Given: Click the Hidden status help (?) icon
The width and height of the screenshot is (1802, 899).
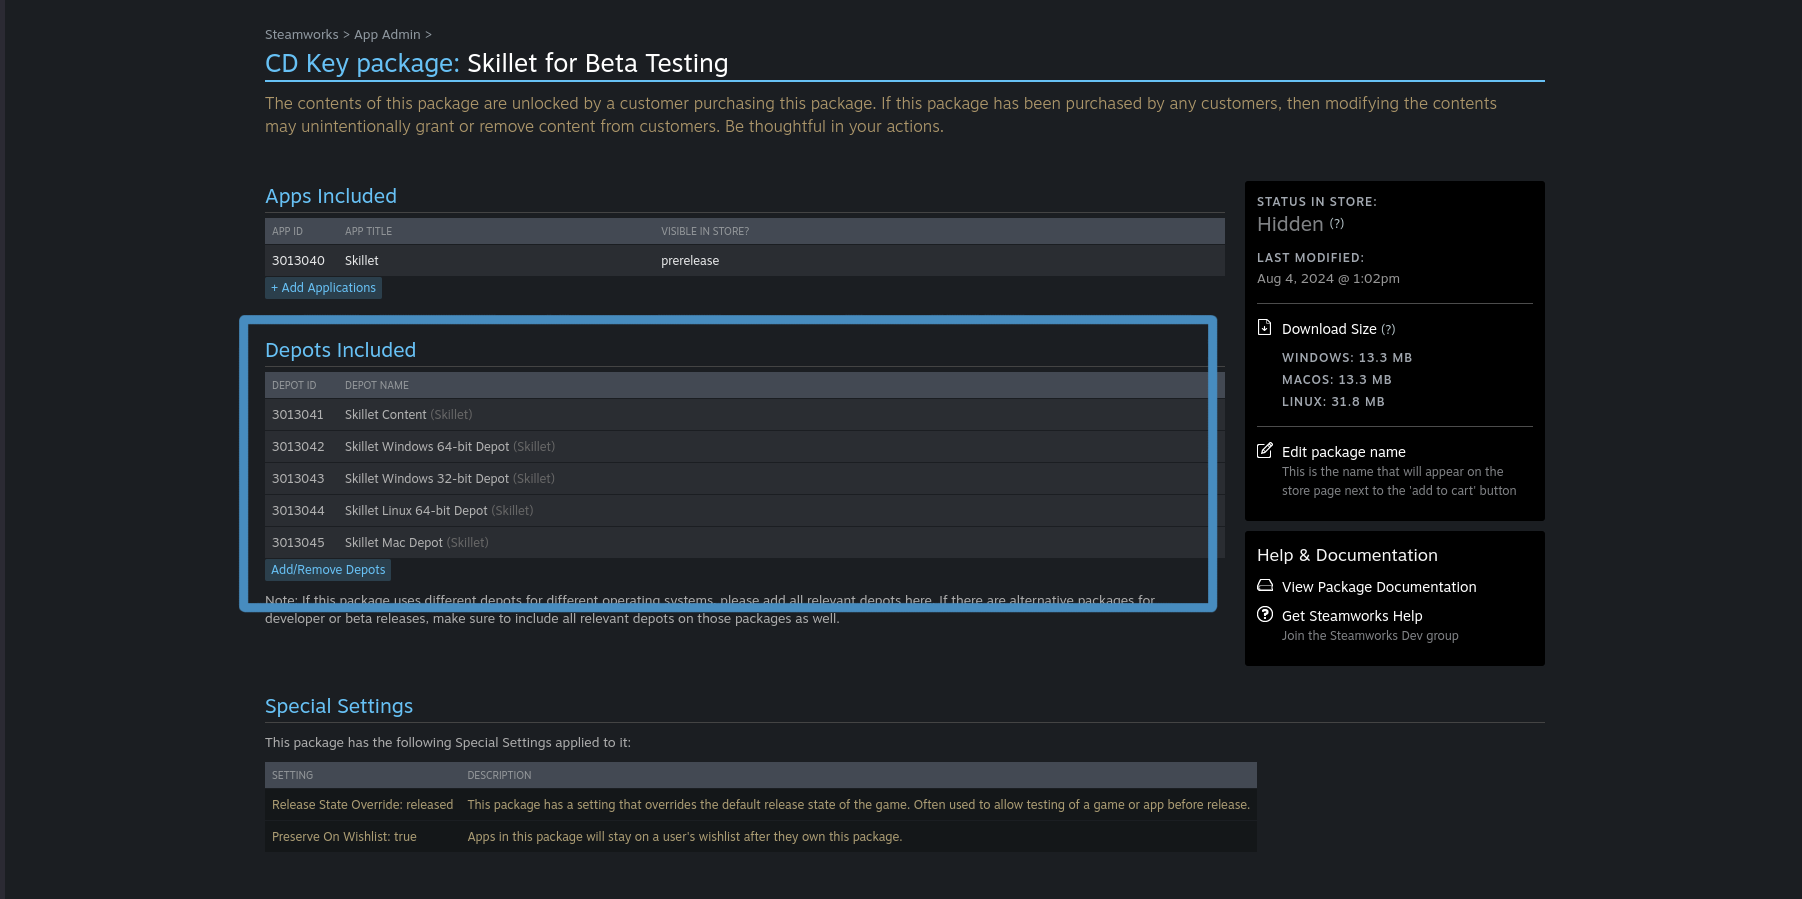Looking at the screenshot, I should (1337, 224).
